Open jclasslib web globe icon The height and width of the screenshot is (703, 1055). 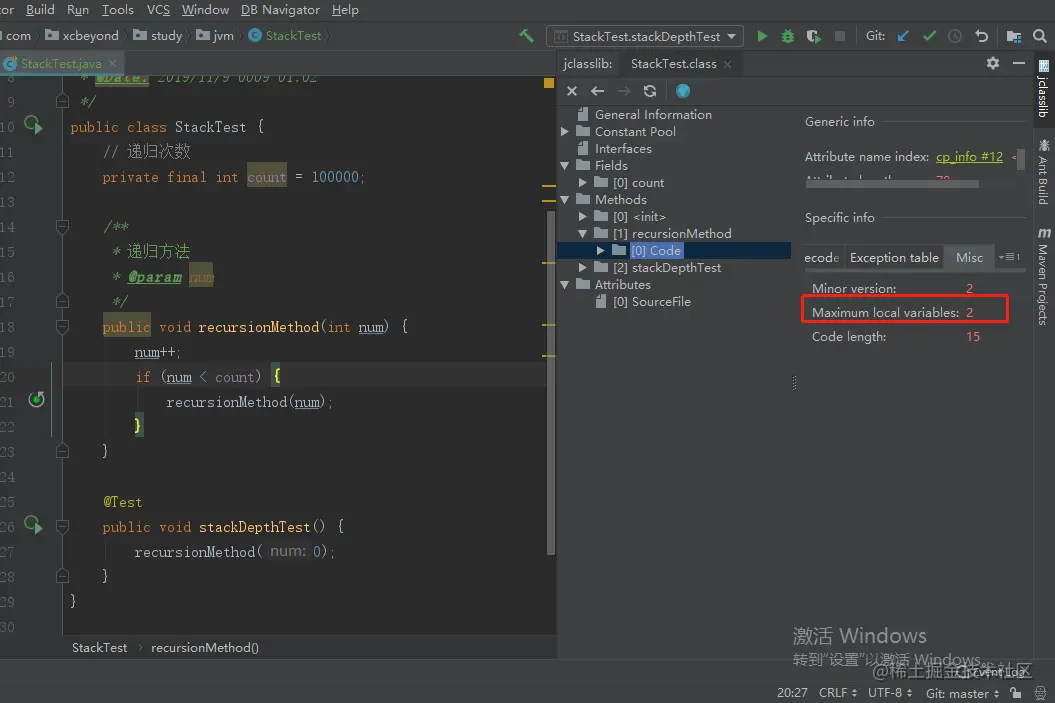(x=683, y=91)
